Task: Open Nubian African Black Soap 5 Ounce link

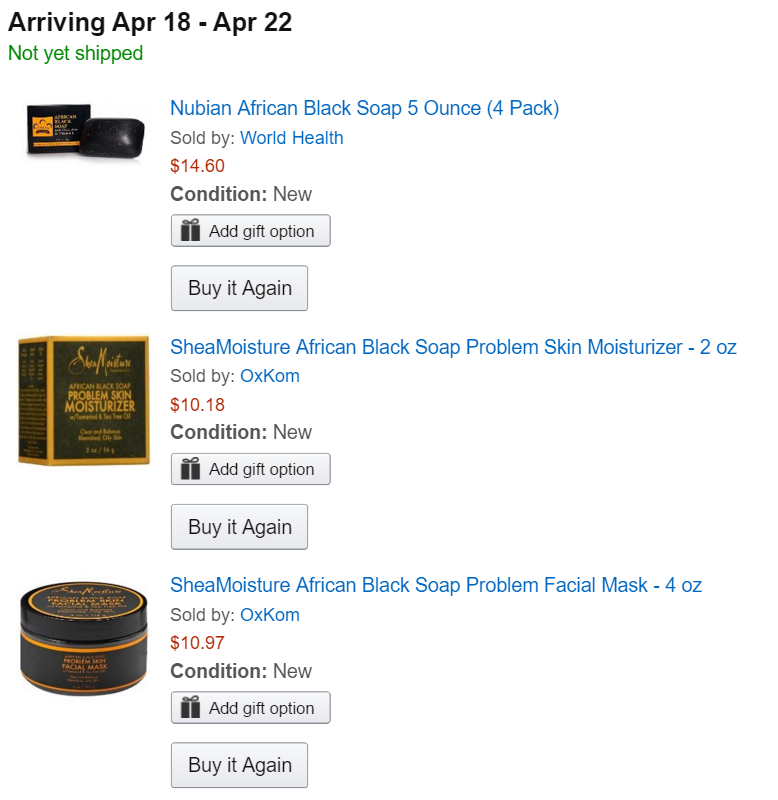Action: click(x=364, y=108)
